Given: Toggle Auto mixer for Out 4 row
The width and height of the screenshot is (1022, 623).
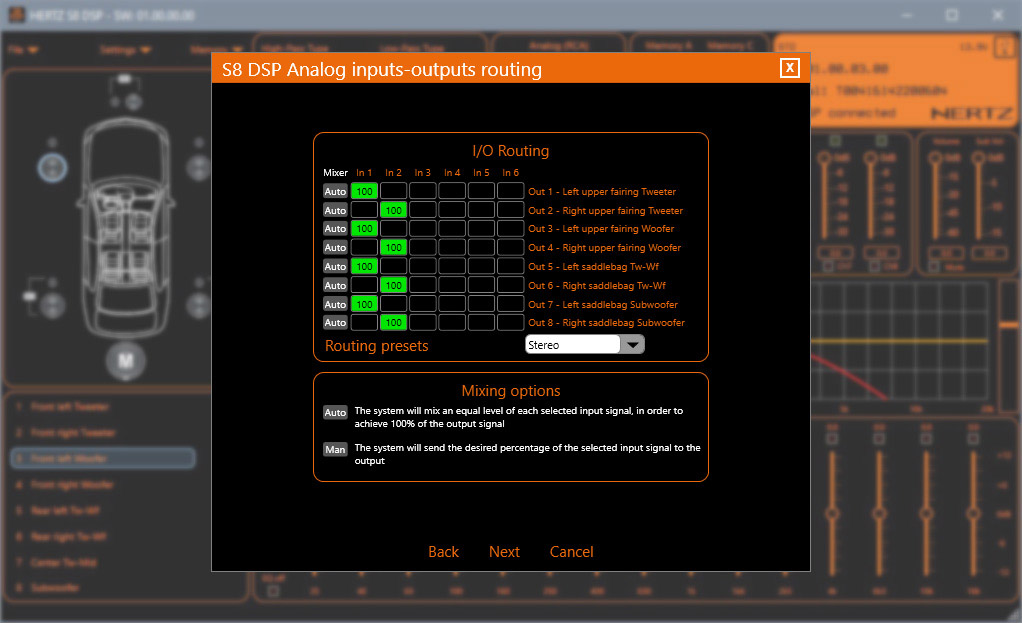Looking at the screenshot, I should 335,247.
